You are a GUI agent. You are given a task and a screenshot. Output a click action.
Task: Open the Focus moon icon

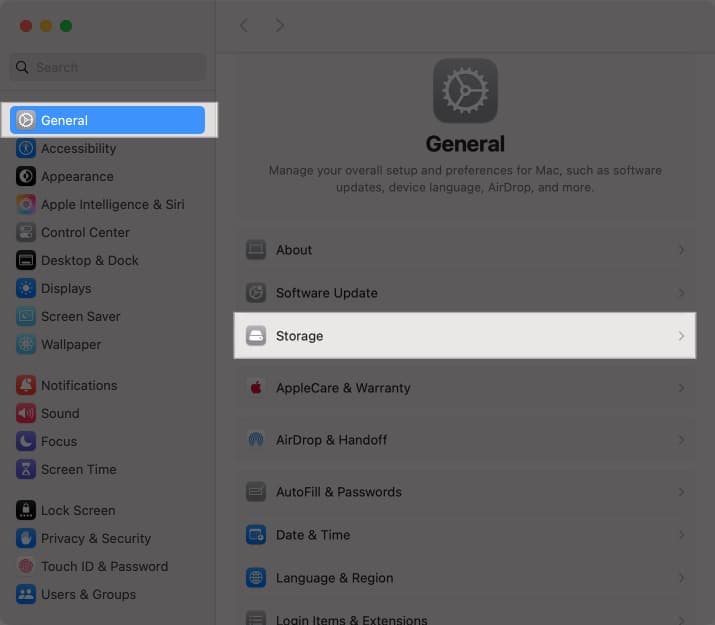[x=26, y=441]
